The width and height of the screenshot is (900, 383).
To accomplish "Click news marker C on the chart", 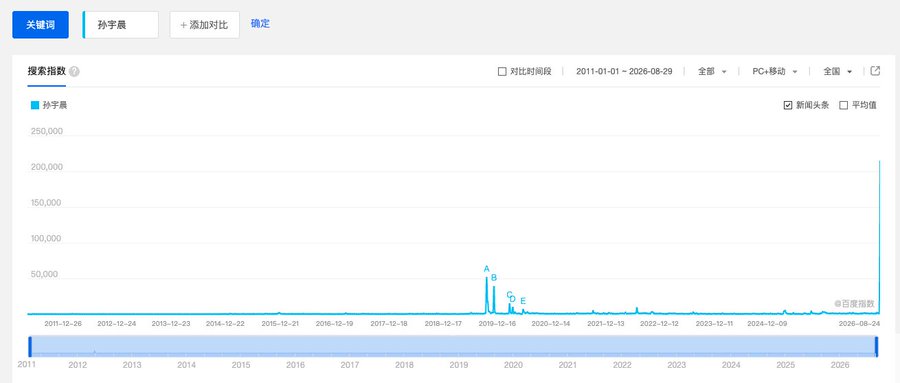I will click(x=509, y=295).
